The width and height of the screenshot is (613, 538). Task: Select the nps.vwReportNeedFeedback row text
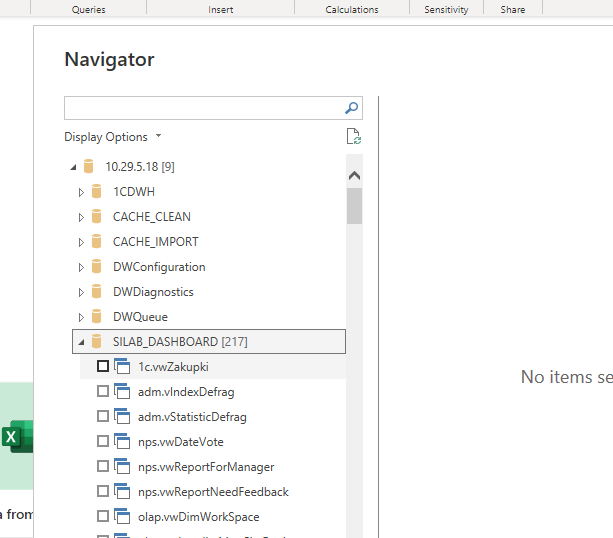pos(213,492)
